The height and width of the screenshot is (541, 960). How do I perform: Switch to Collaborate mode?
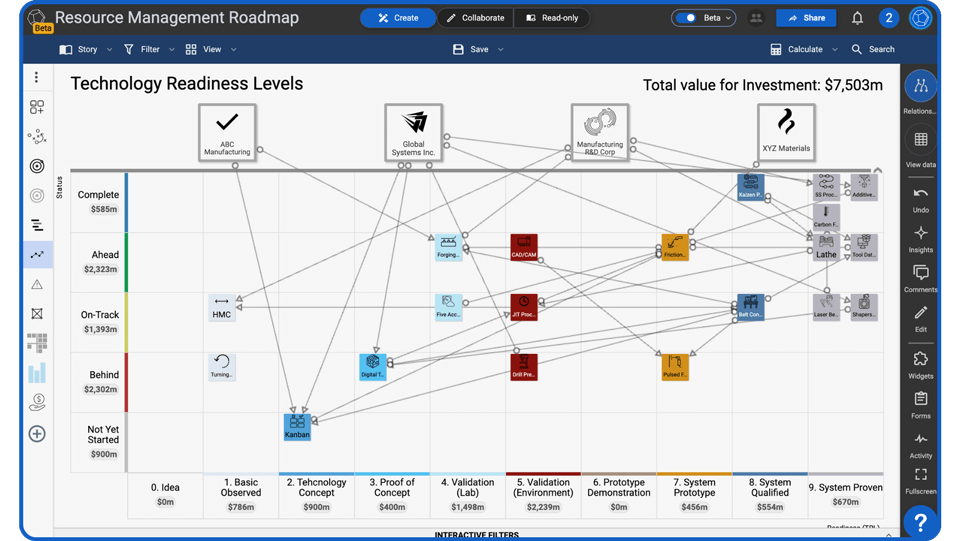coord(475,18)
